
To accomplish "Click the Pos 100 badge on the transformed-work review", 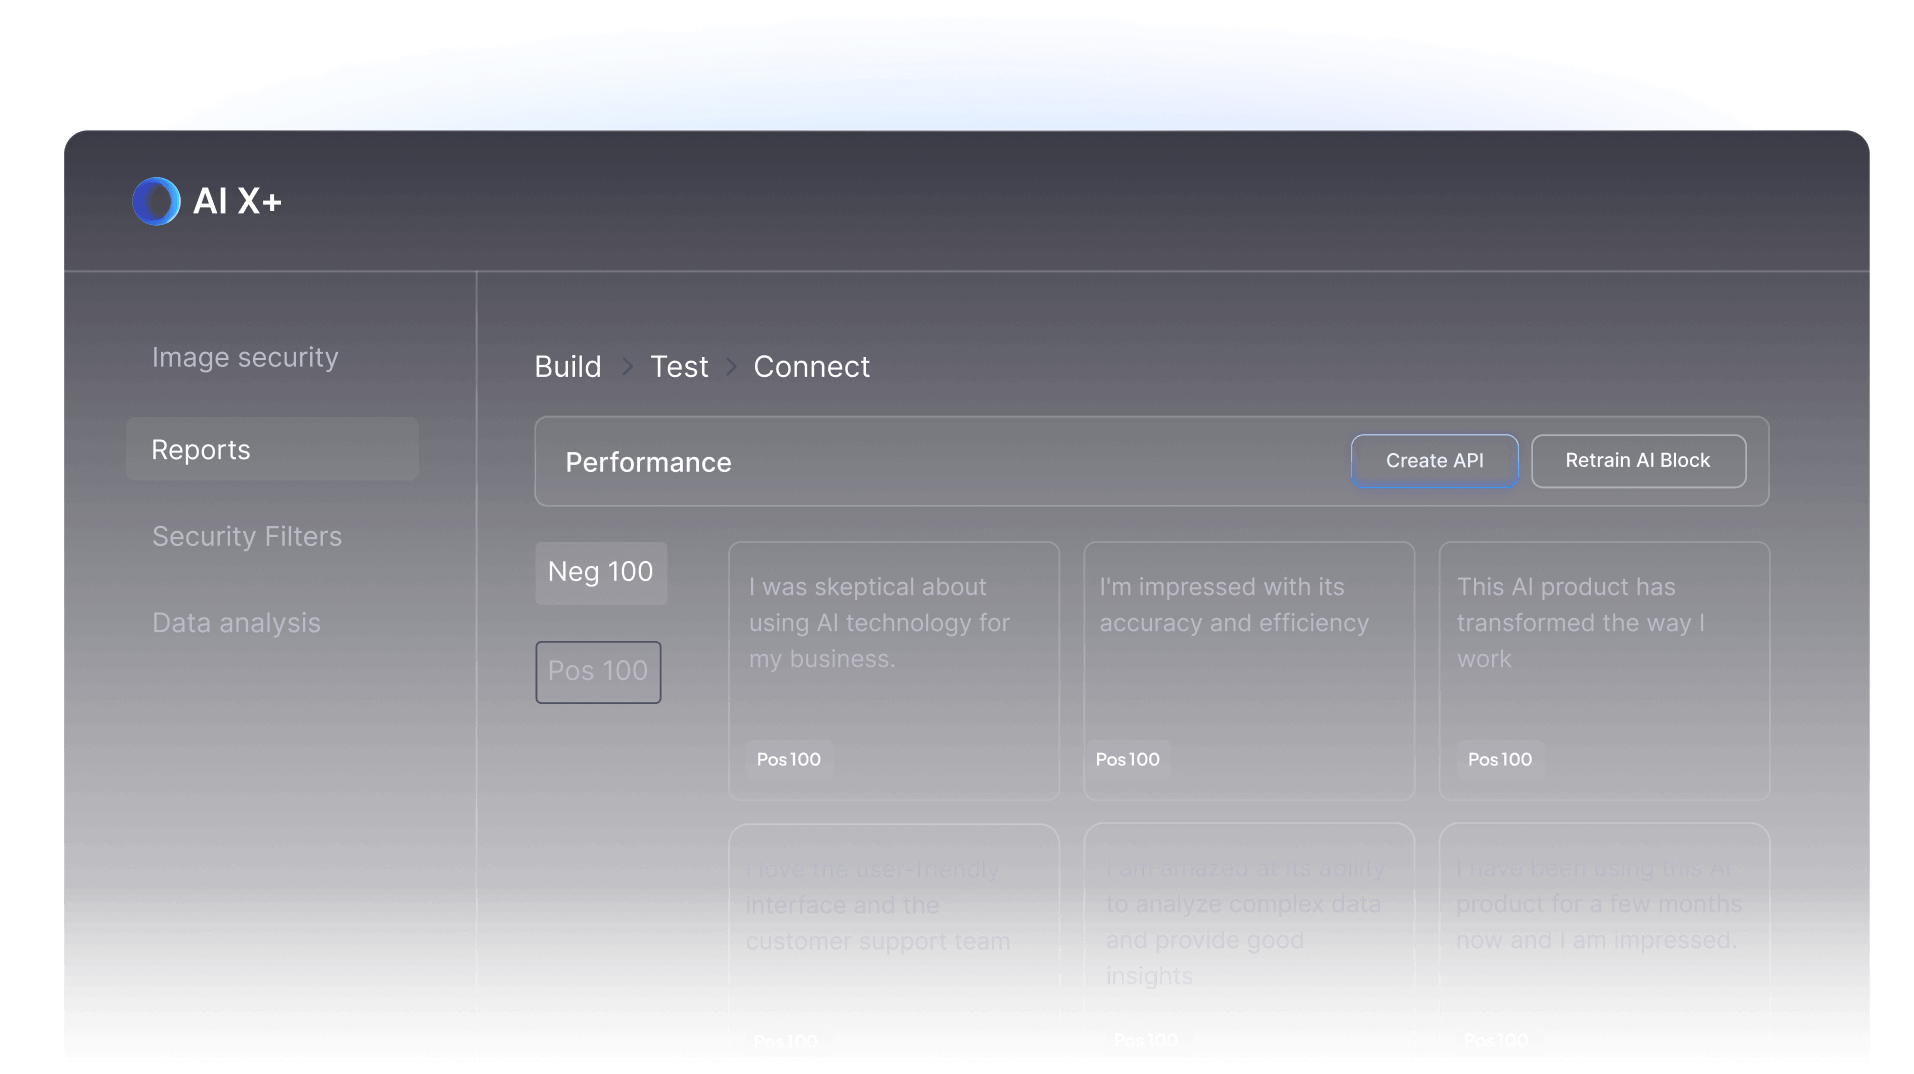I will tap(1499, 760).
